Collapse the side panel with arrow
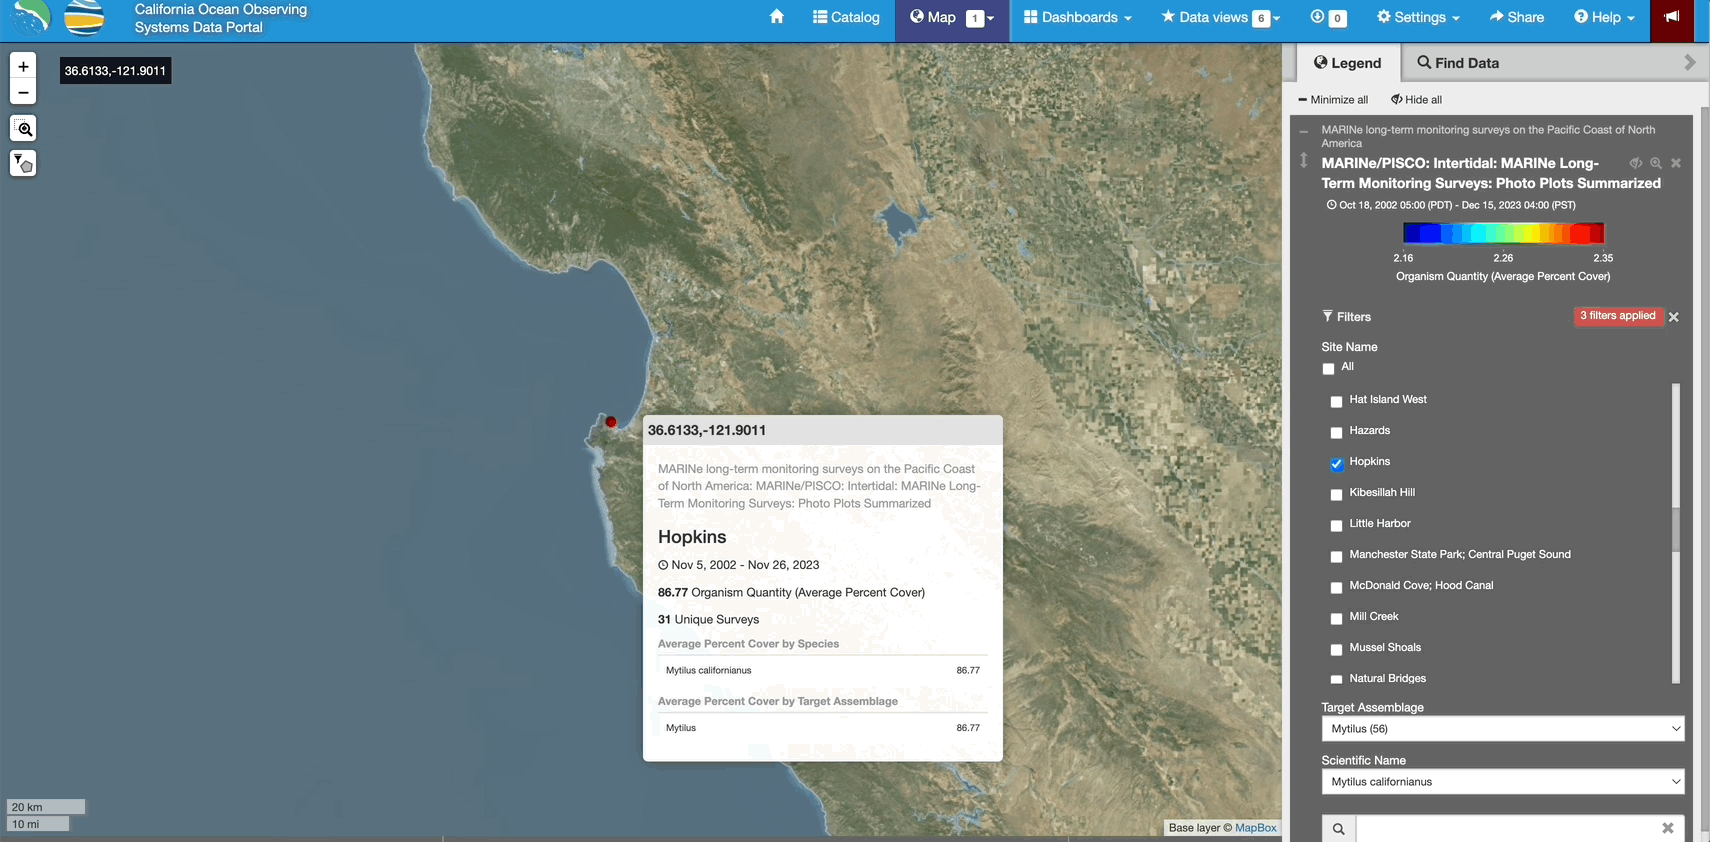Image resolution: width=1710 pixels, height=842 pixels. point(1690,63)
